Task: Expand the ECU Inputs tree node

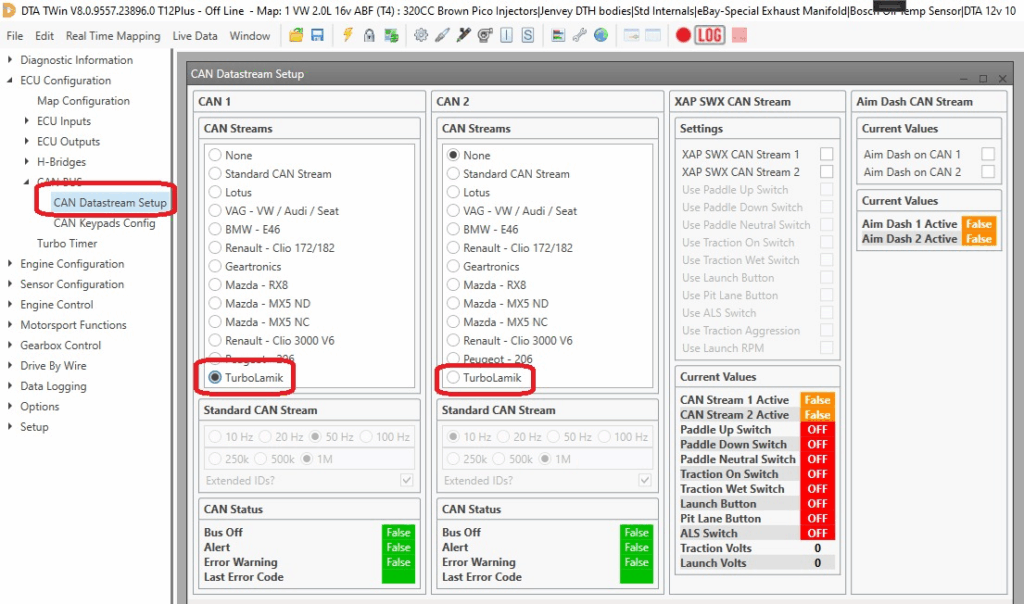Action: (27, 121)
